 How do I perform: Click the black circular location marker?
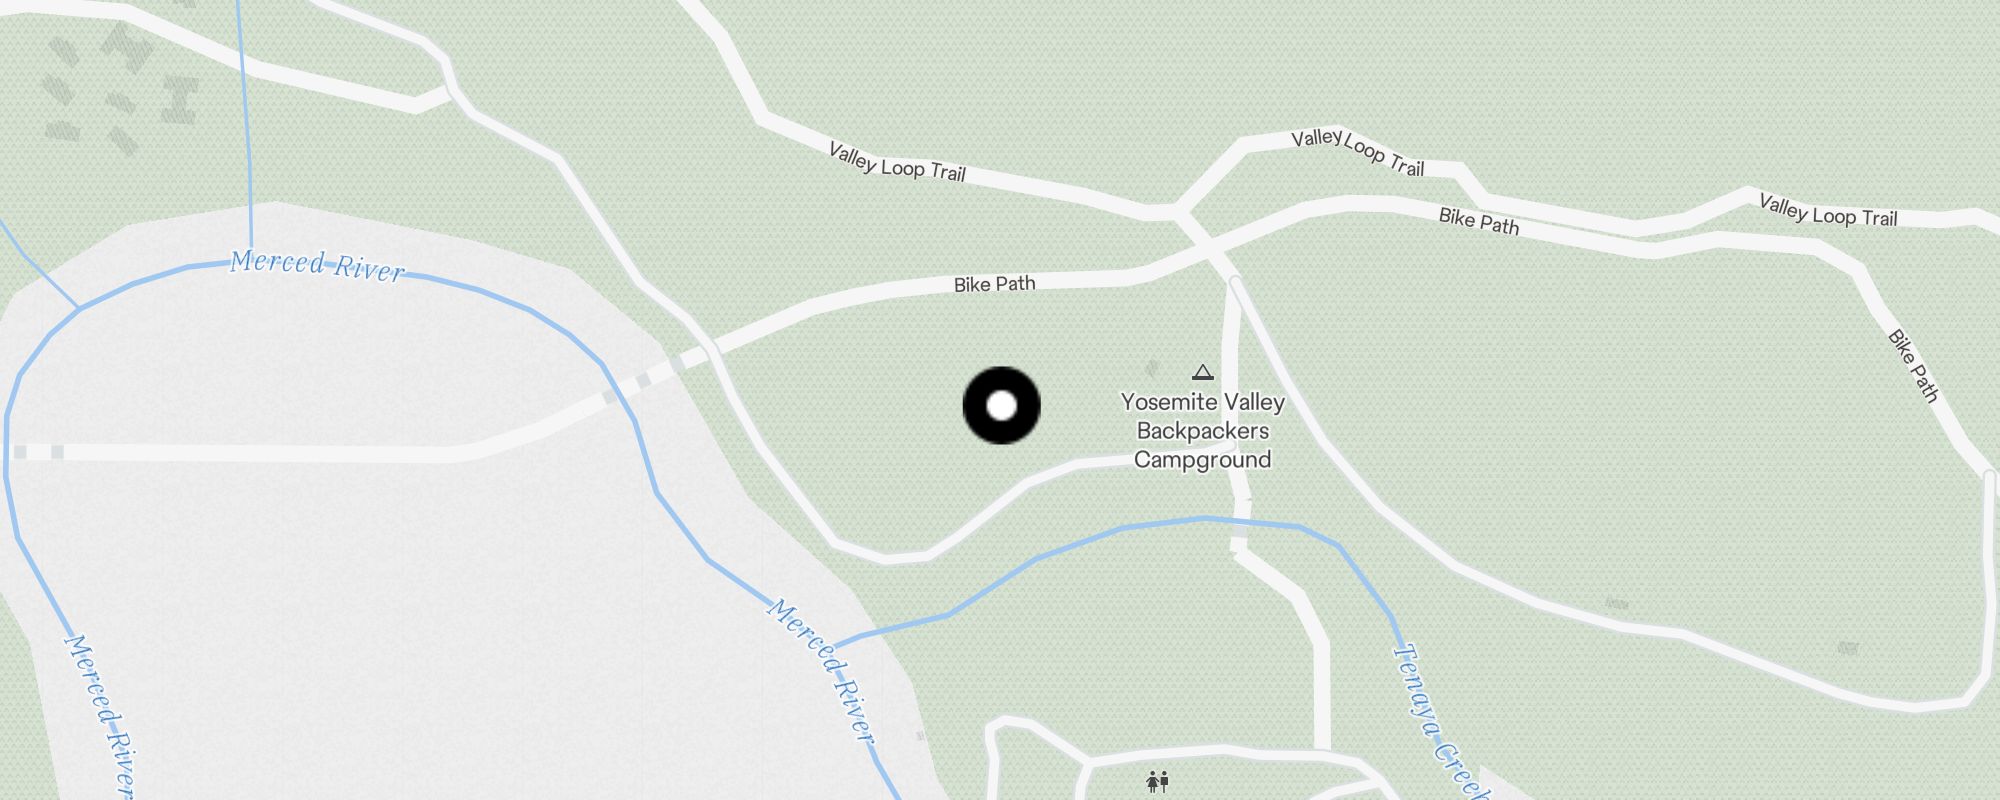pyautogui.click(x=1001, y=406)
